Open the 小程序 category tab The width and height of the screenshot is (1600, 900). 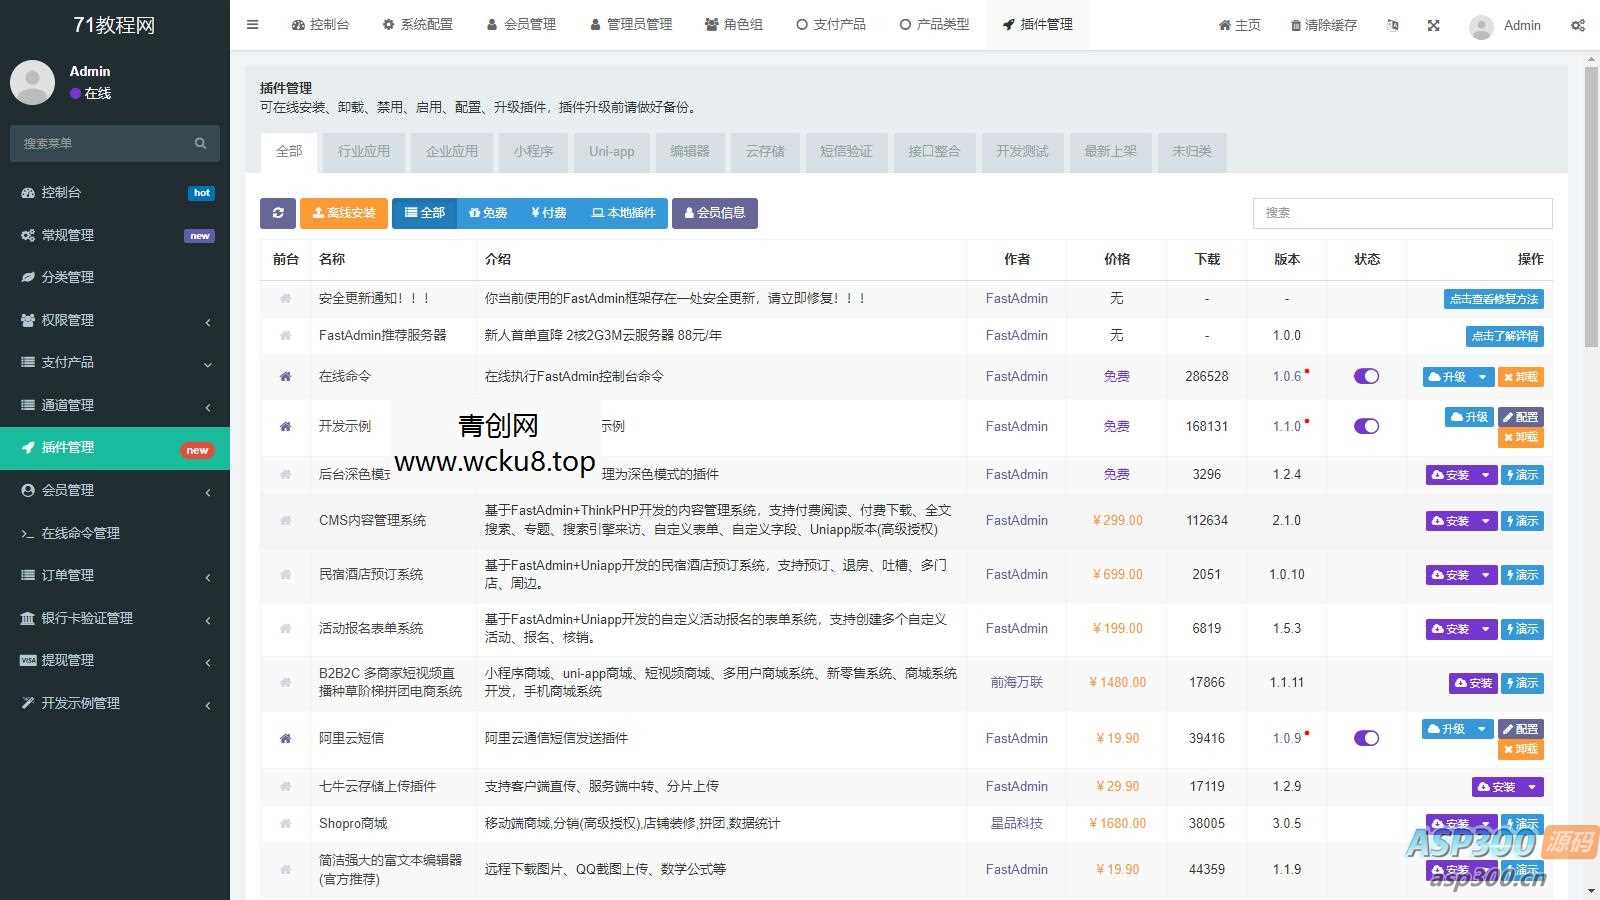click(533, 152)
